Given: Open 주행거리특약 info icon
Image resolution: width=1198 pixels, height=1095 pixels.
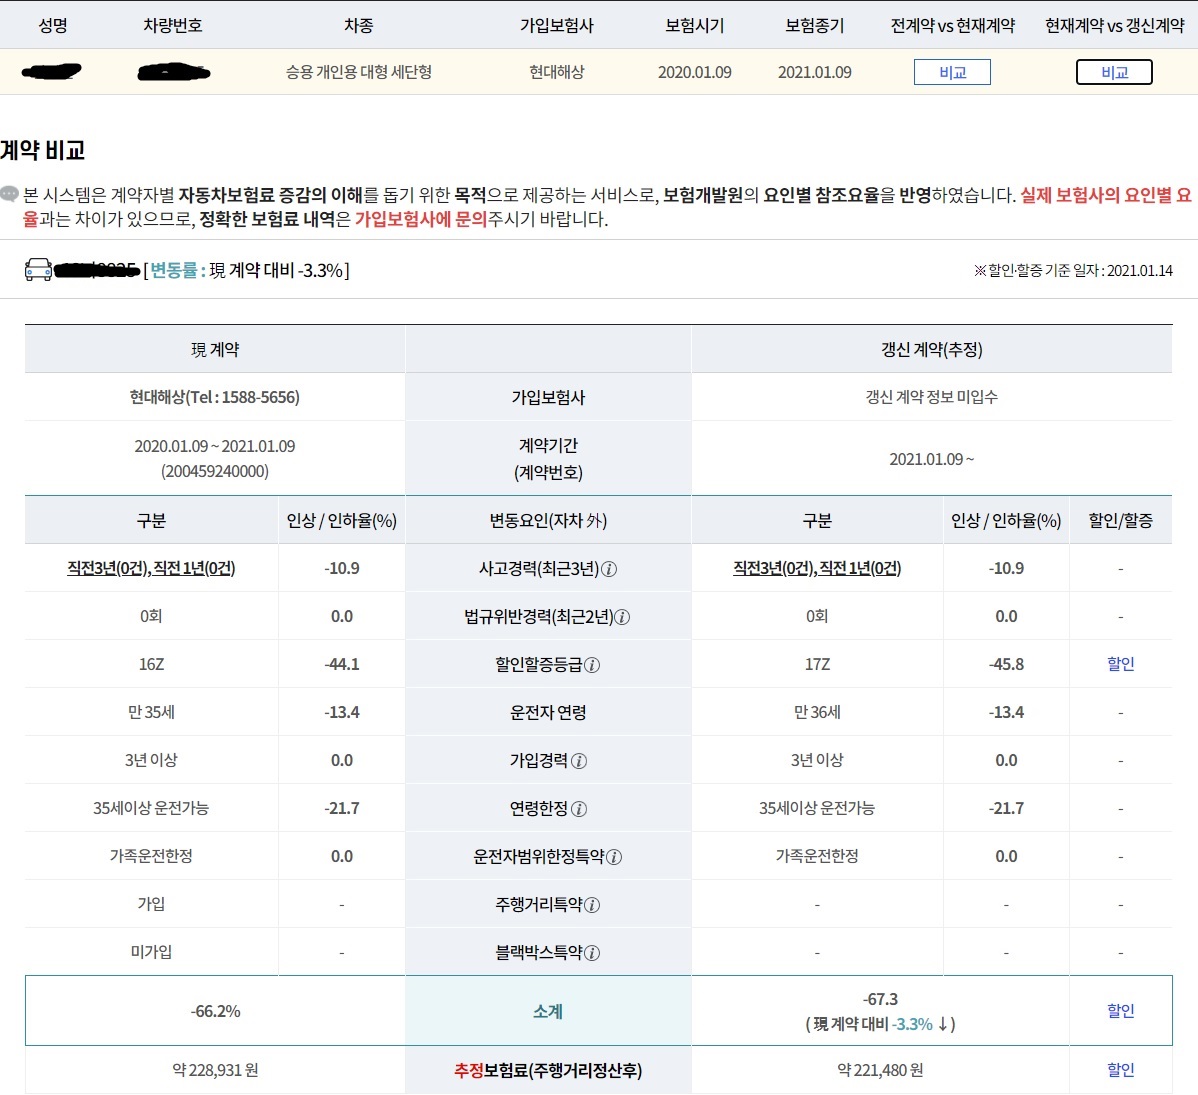Looking at the screenshot, I should tap(592, 905).
